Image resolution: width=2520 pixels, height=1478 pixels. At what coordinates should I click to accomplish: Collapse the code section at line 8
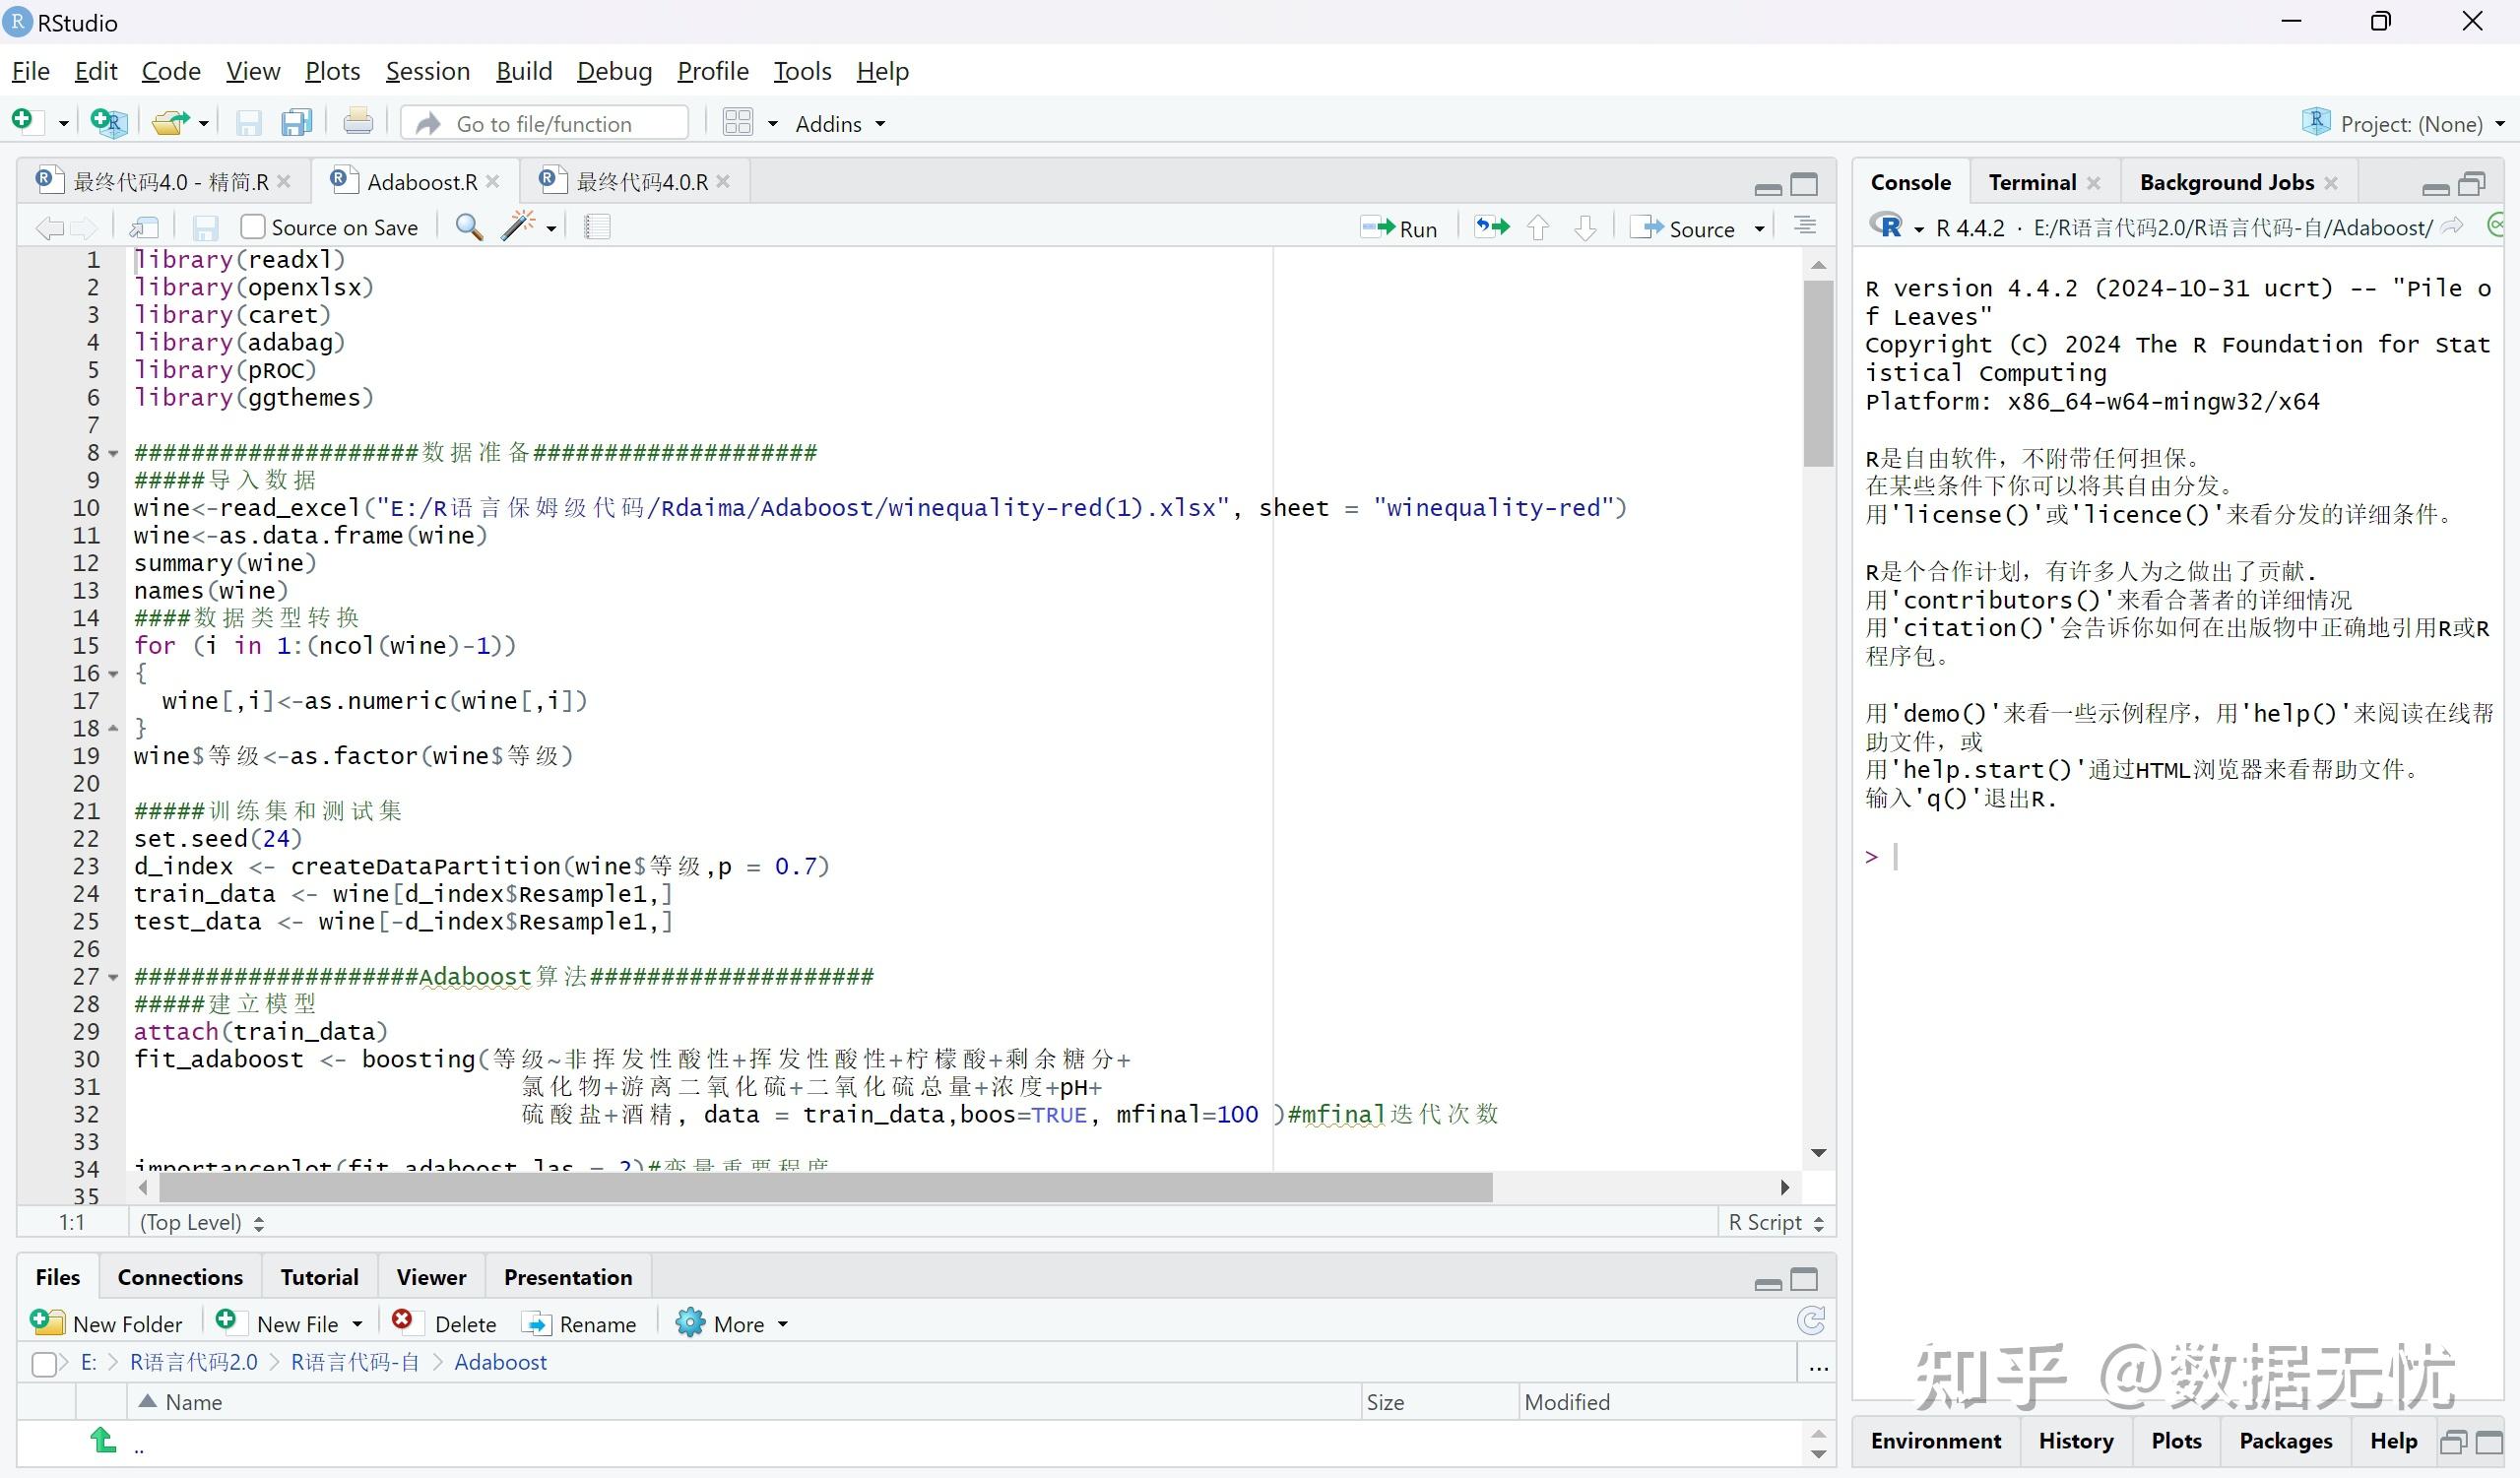[113, 453]
